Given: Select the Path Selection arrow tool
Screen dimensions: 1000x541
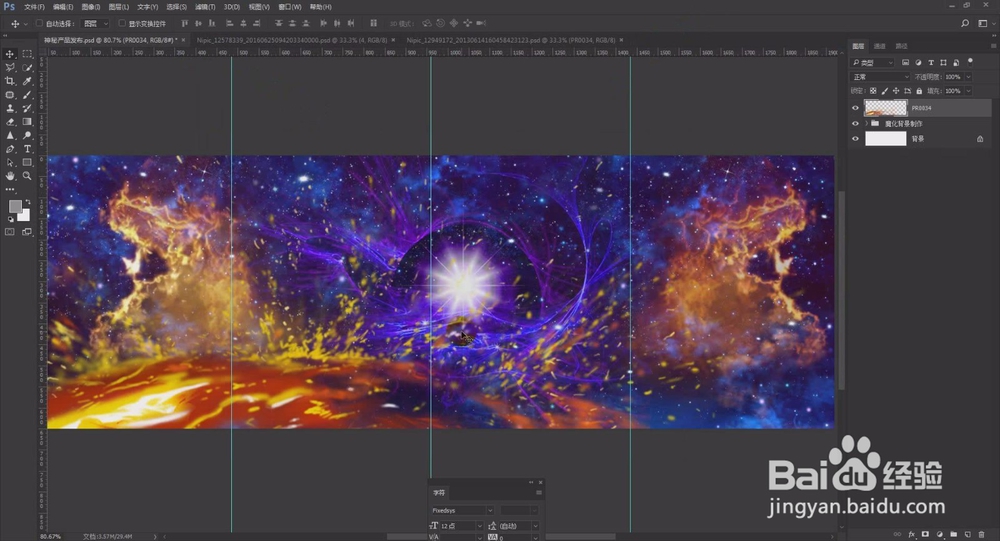Looking at the screenshot, I should tap(10, 163).
